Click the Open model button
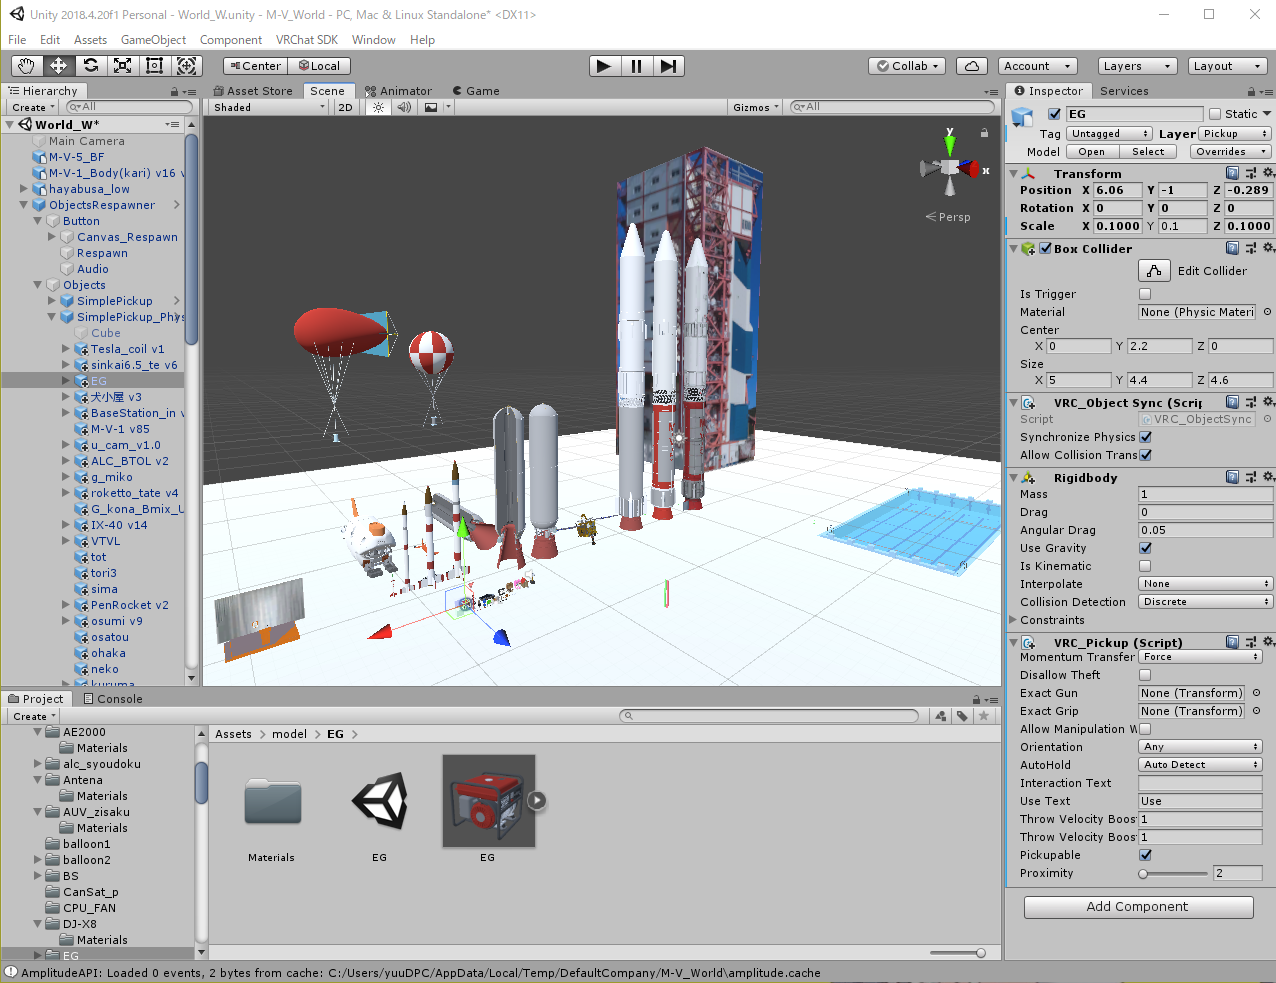1276x983 pixels. (x=1091, y=152)
